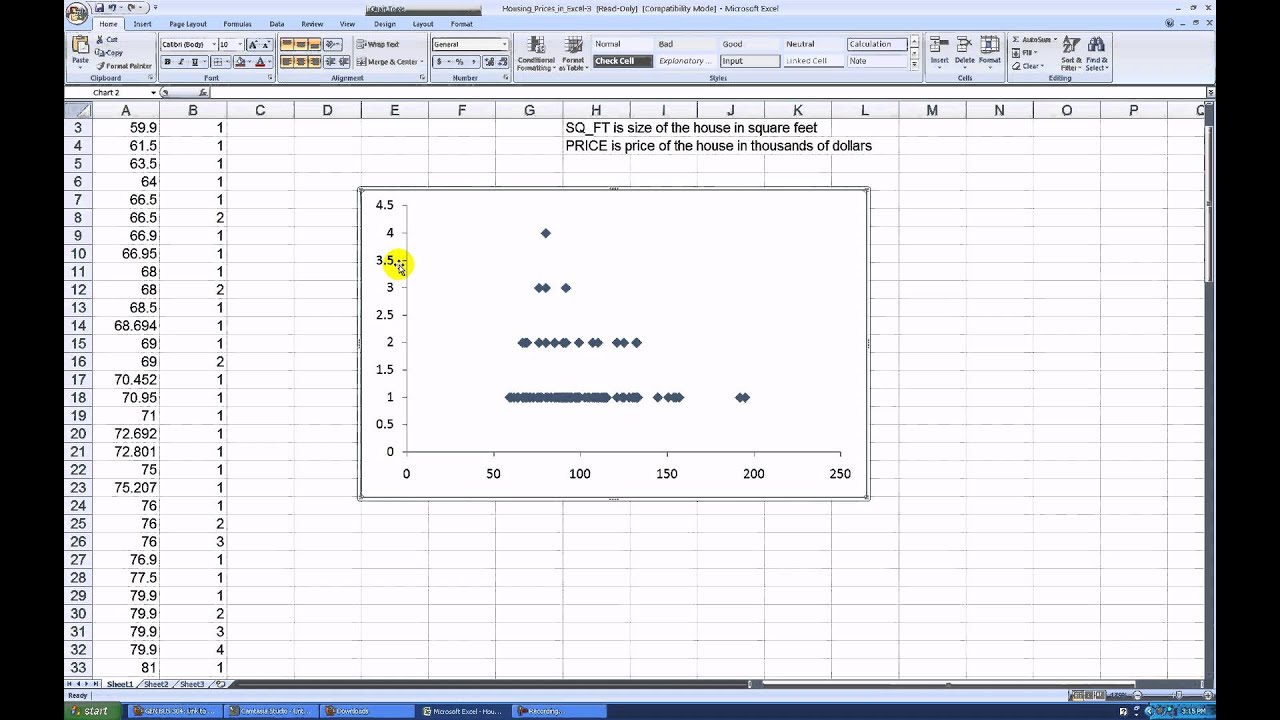Switch to the Design chart tools tab
The height and width of the screenshot is (720, 1280).
(x=384, y=24)
